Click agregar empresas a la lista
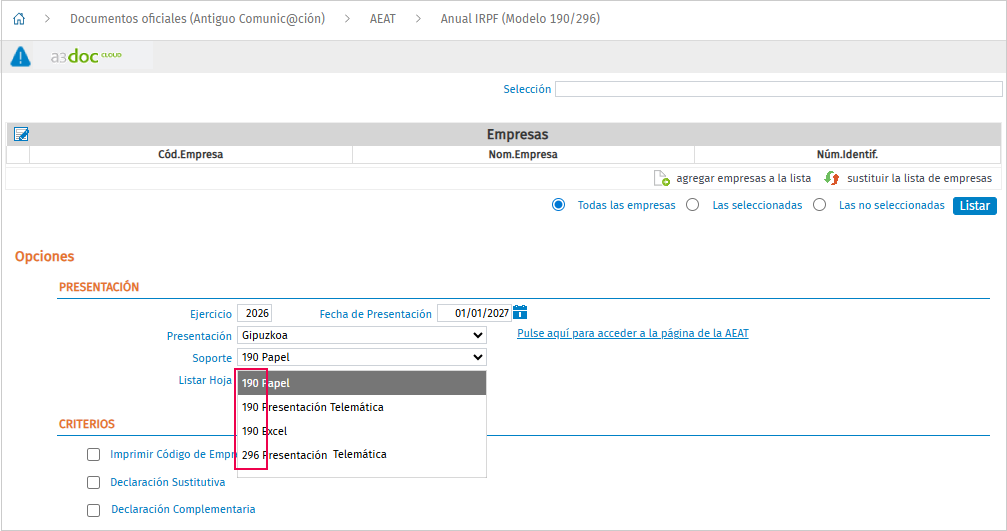The image size is (1007, 531). [x=743, y=178]
